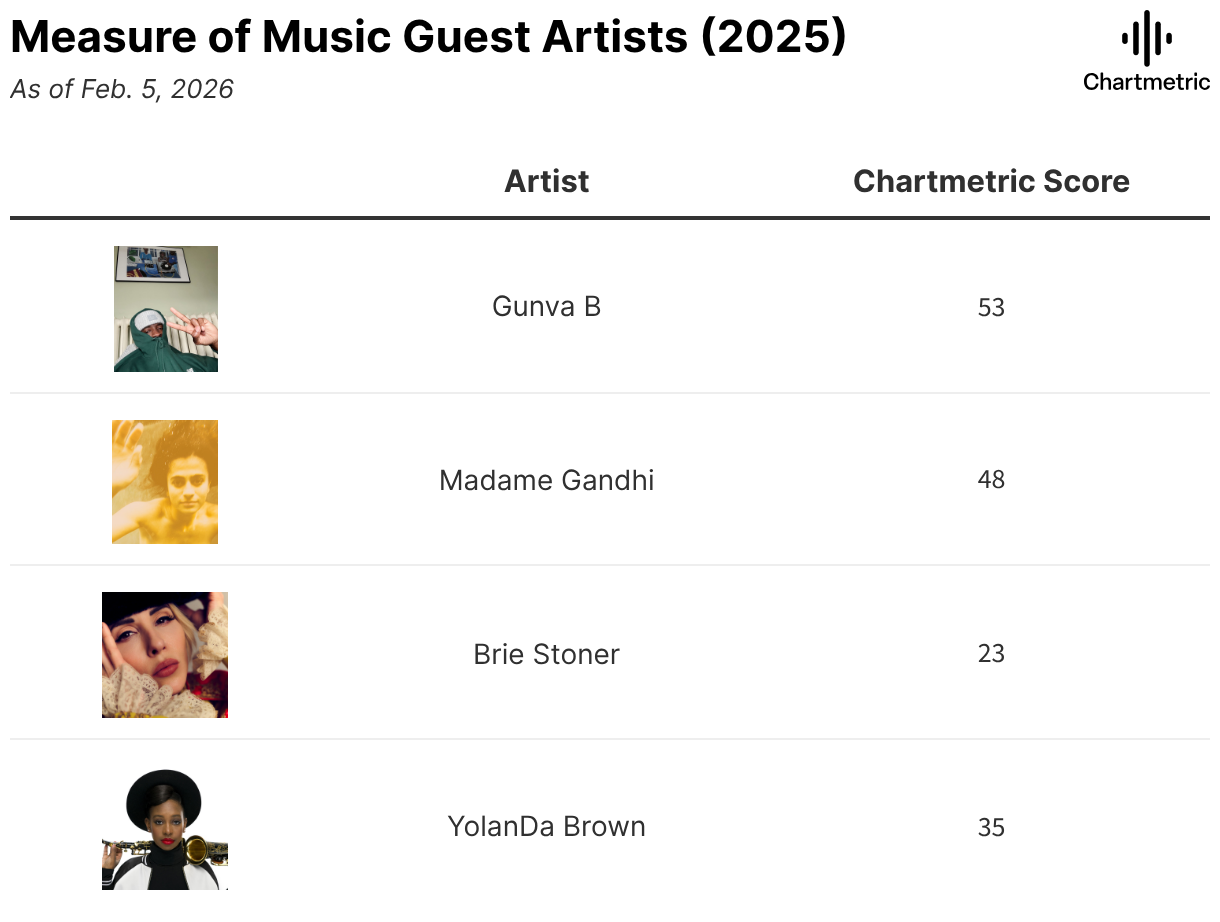Open Brie Stoner's artist photo
This screenshot has height=922, width=1220.
pos(165,655)
